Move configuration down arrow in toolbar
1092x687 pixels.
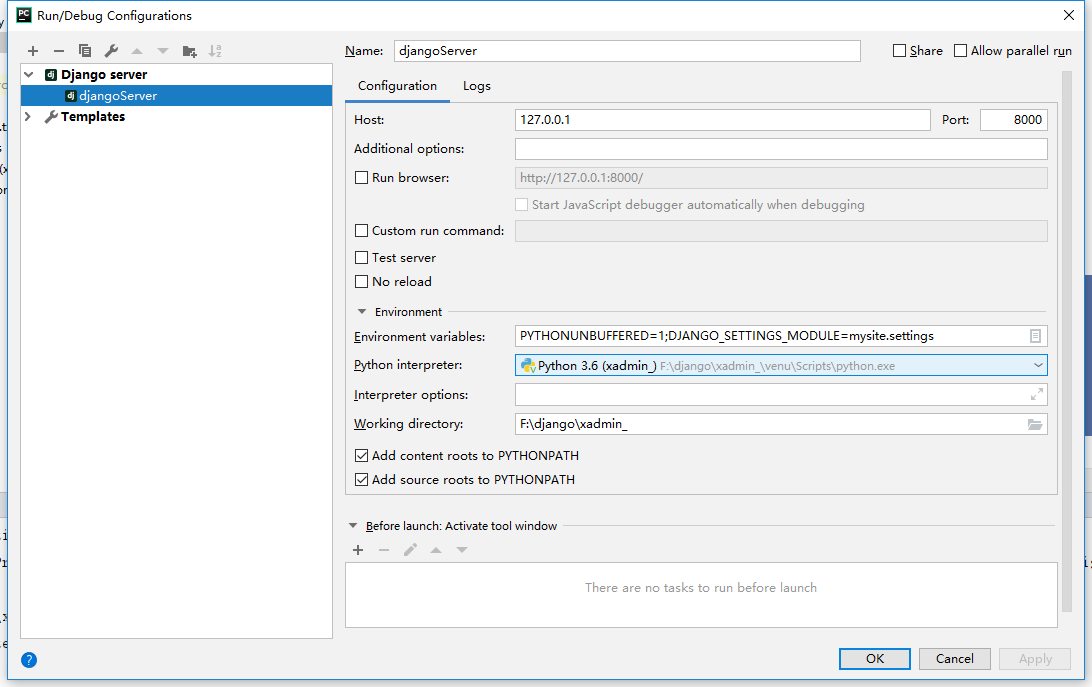pyautogui.click(x=163, y=51)
